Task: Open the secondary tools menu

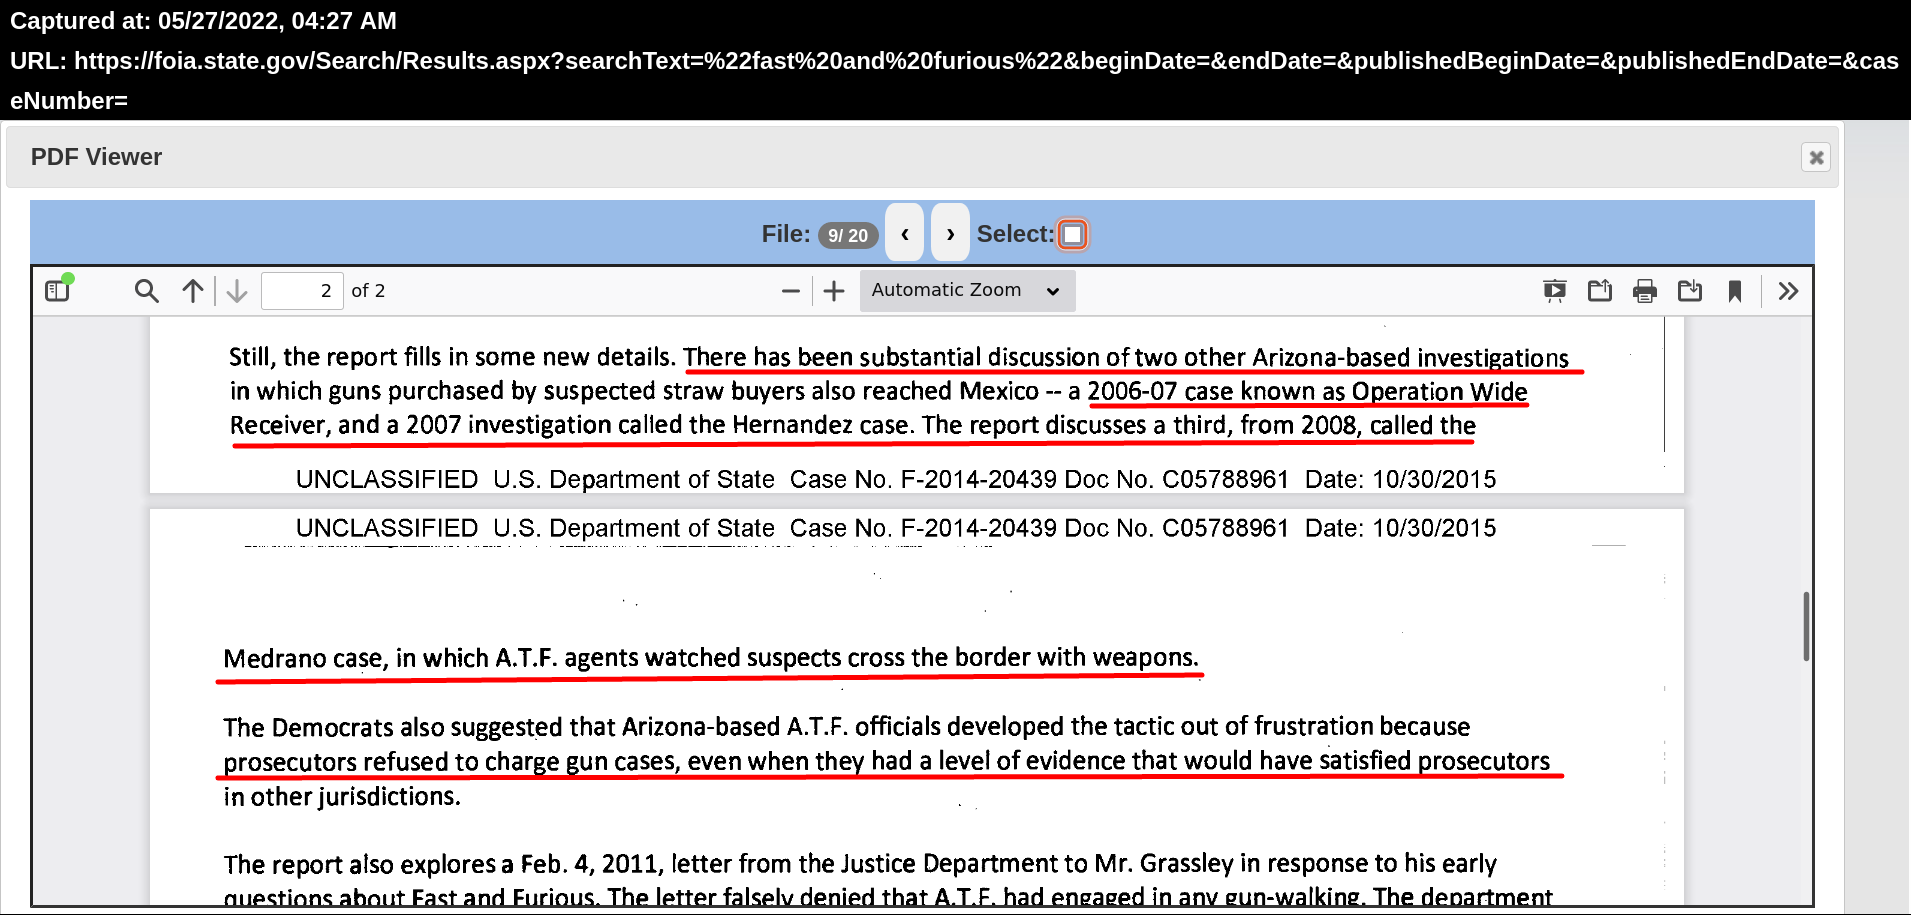Action: [x=1788, y=291]
